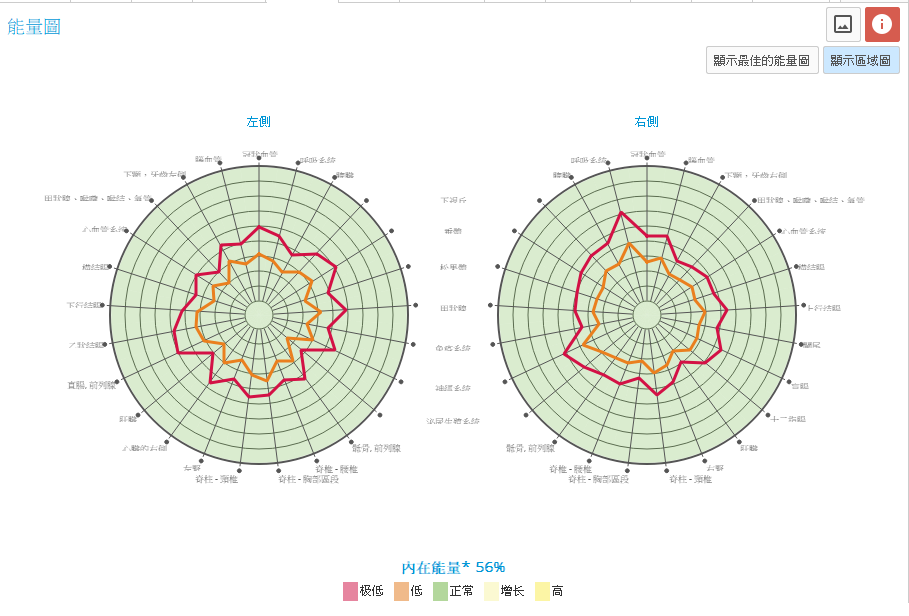Click the center of the right radar chart

(646, 314)
